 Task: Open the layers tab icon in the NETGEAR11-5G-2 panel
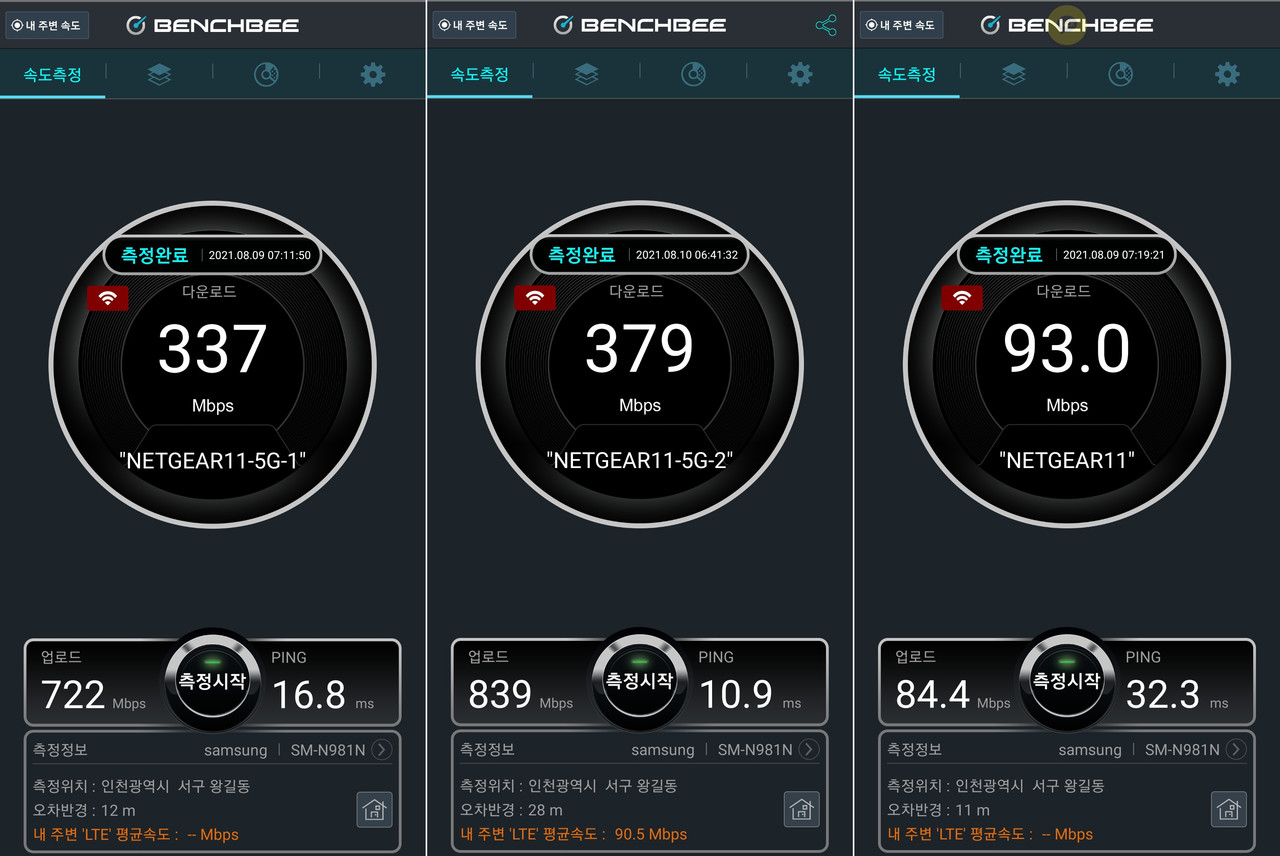point(587,74)
